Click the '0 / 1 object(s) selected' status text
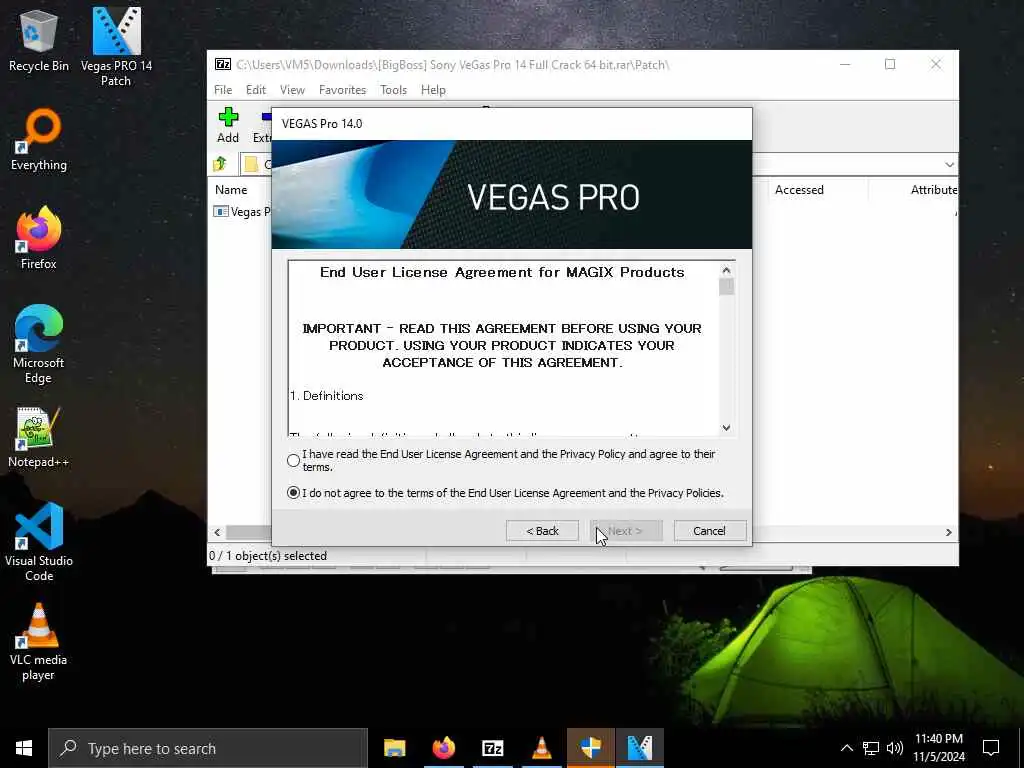The height and width of the screenshot is (768, 1024). coord(268,556)
